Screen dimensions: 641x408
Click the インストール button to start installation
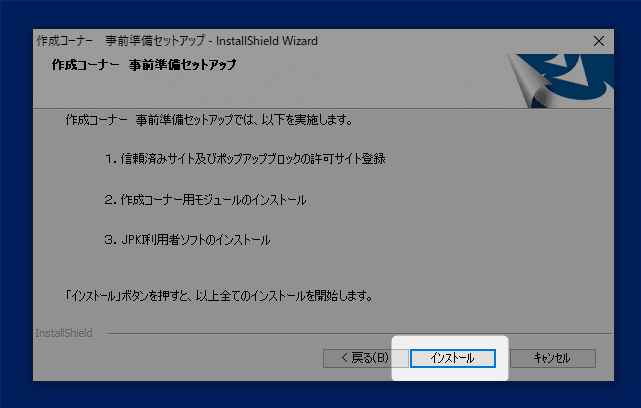(x=453, y=358)
